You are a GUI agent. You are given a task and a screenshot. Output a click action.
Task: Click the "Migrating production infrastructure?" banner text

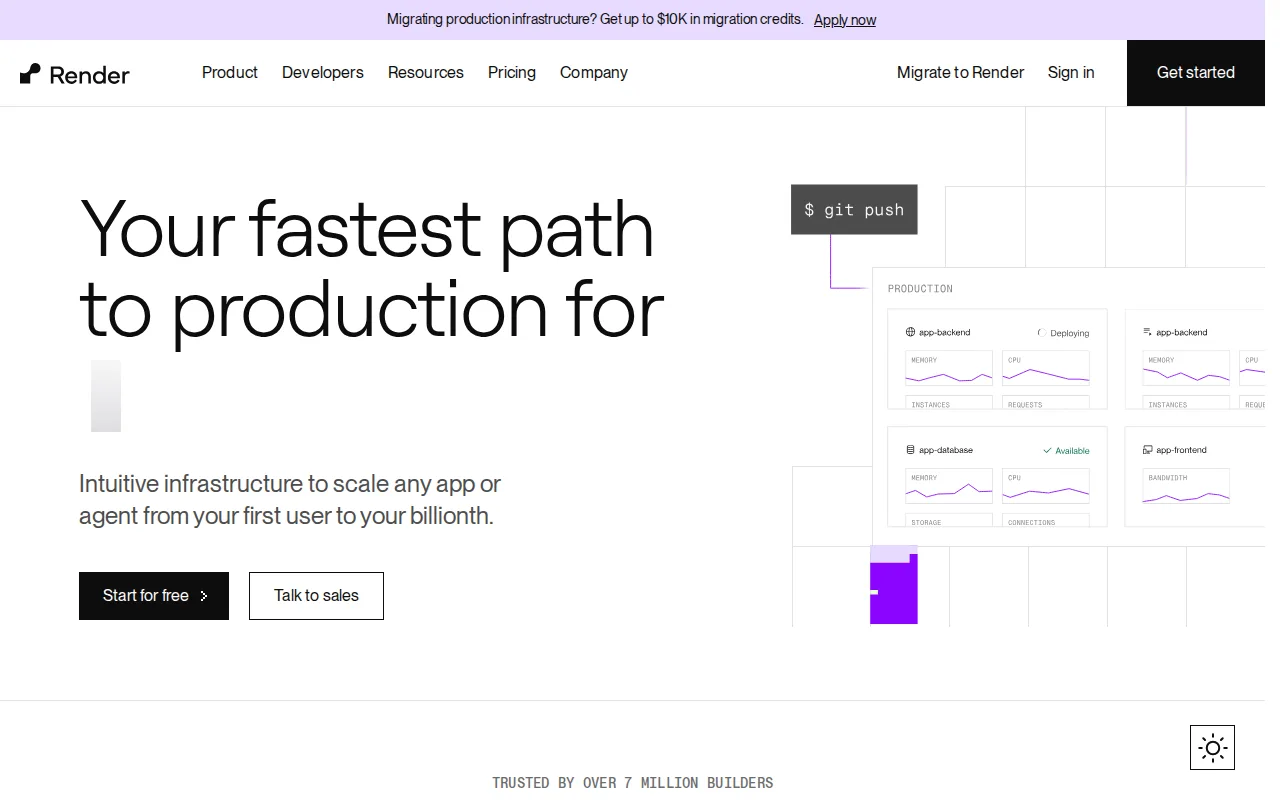pos(595,20)
